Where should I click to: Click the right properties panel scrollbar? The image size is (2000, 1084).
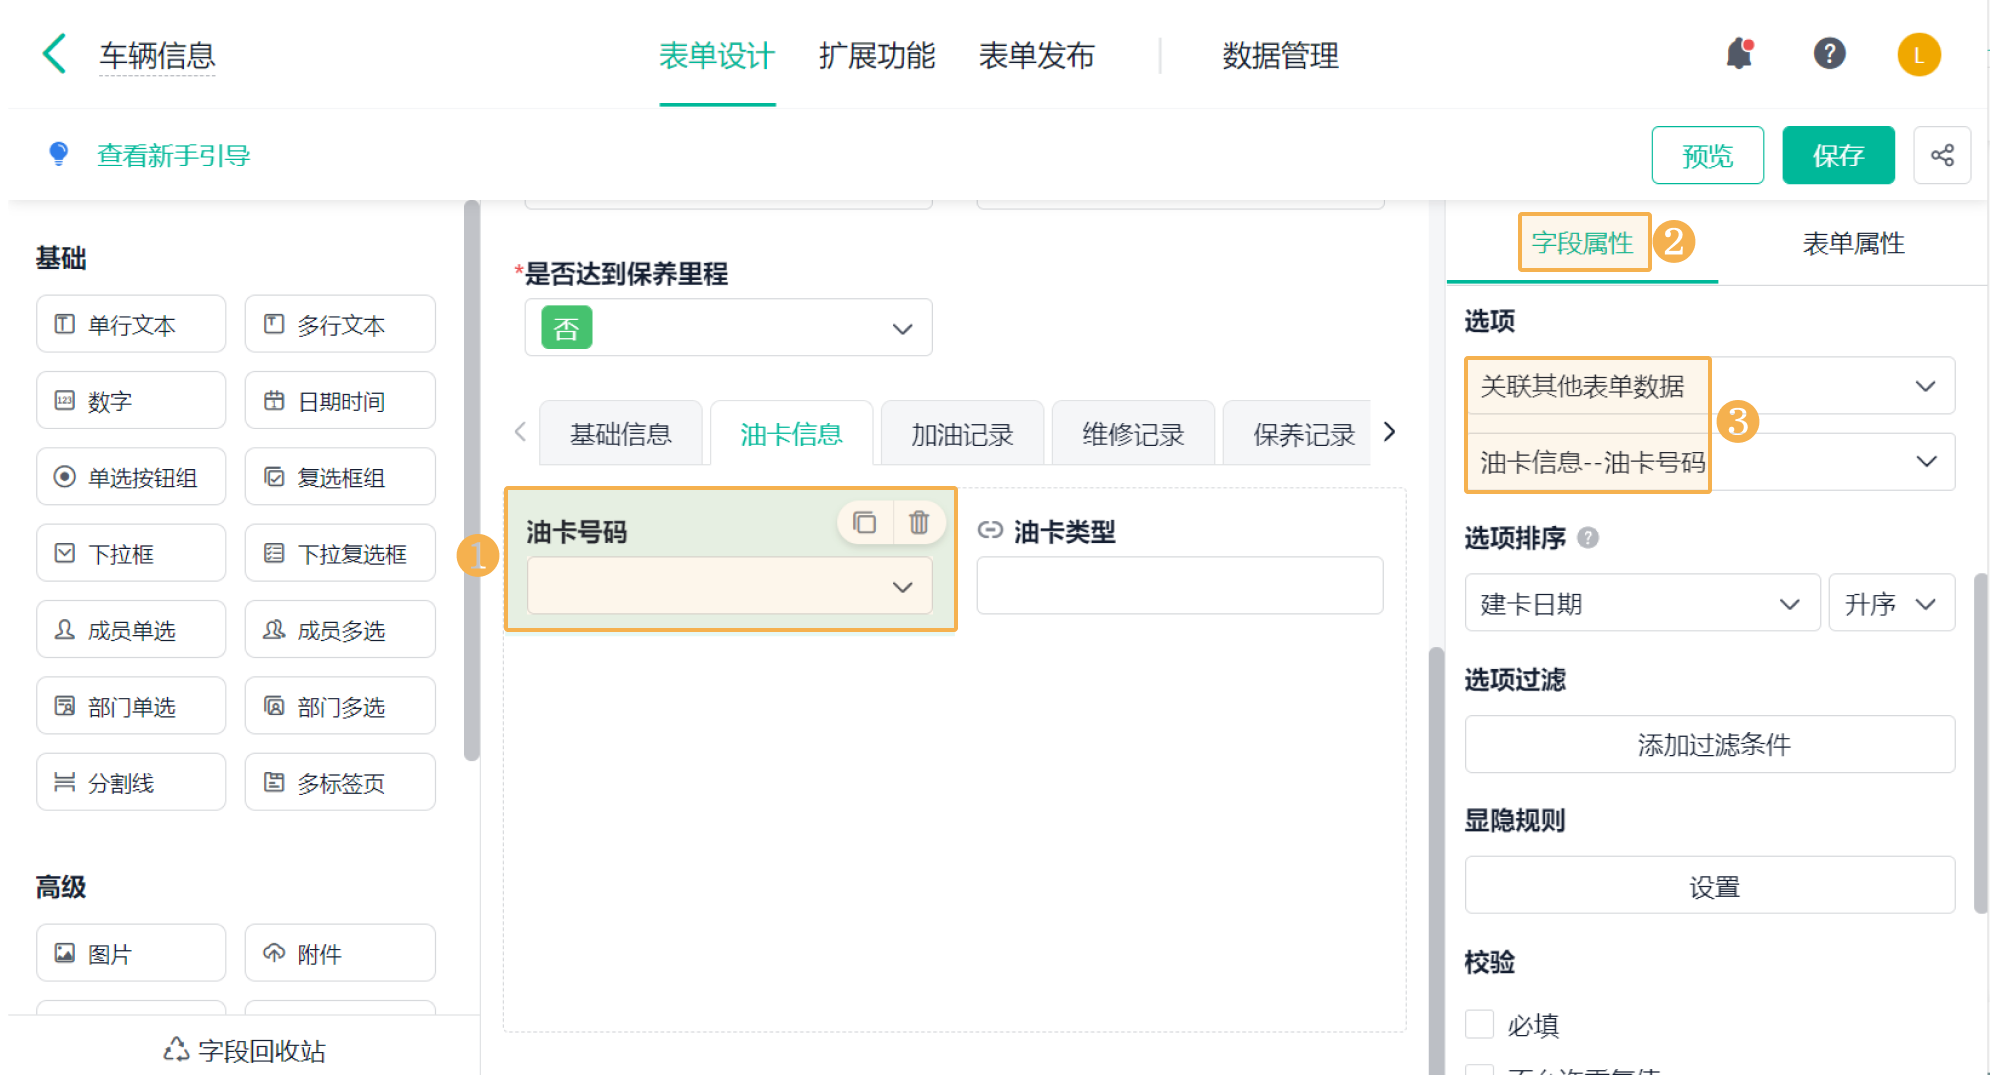coord(1981,743)
